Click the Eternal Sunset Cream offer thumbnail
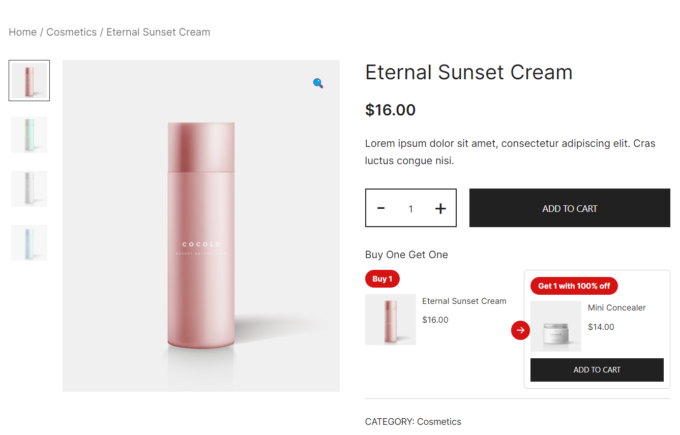This screenshot has height=435, width=680. [390, 320]
